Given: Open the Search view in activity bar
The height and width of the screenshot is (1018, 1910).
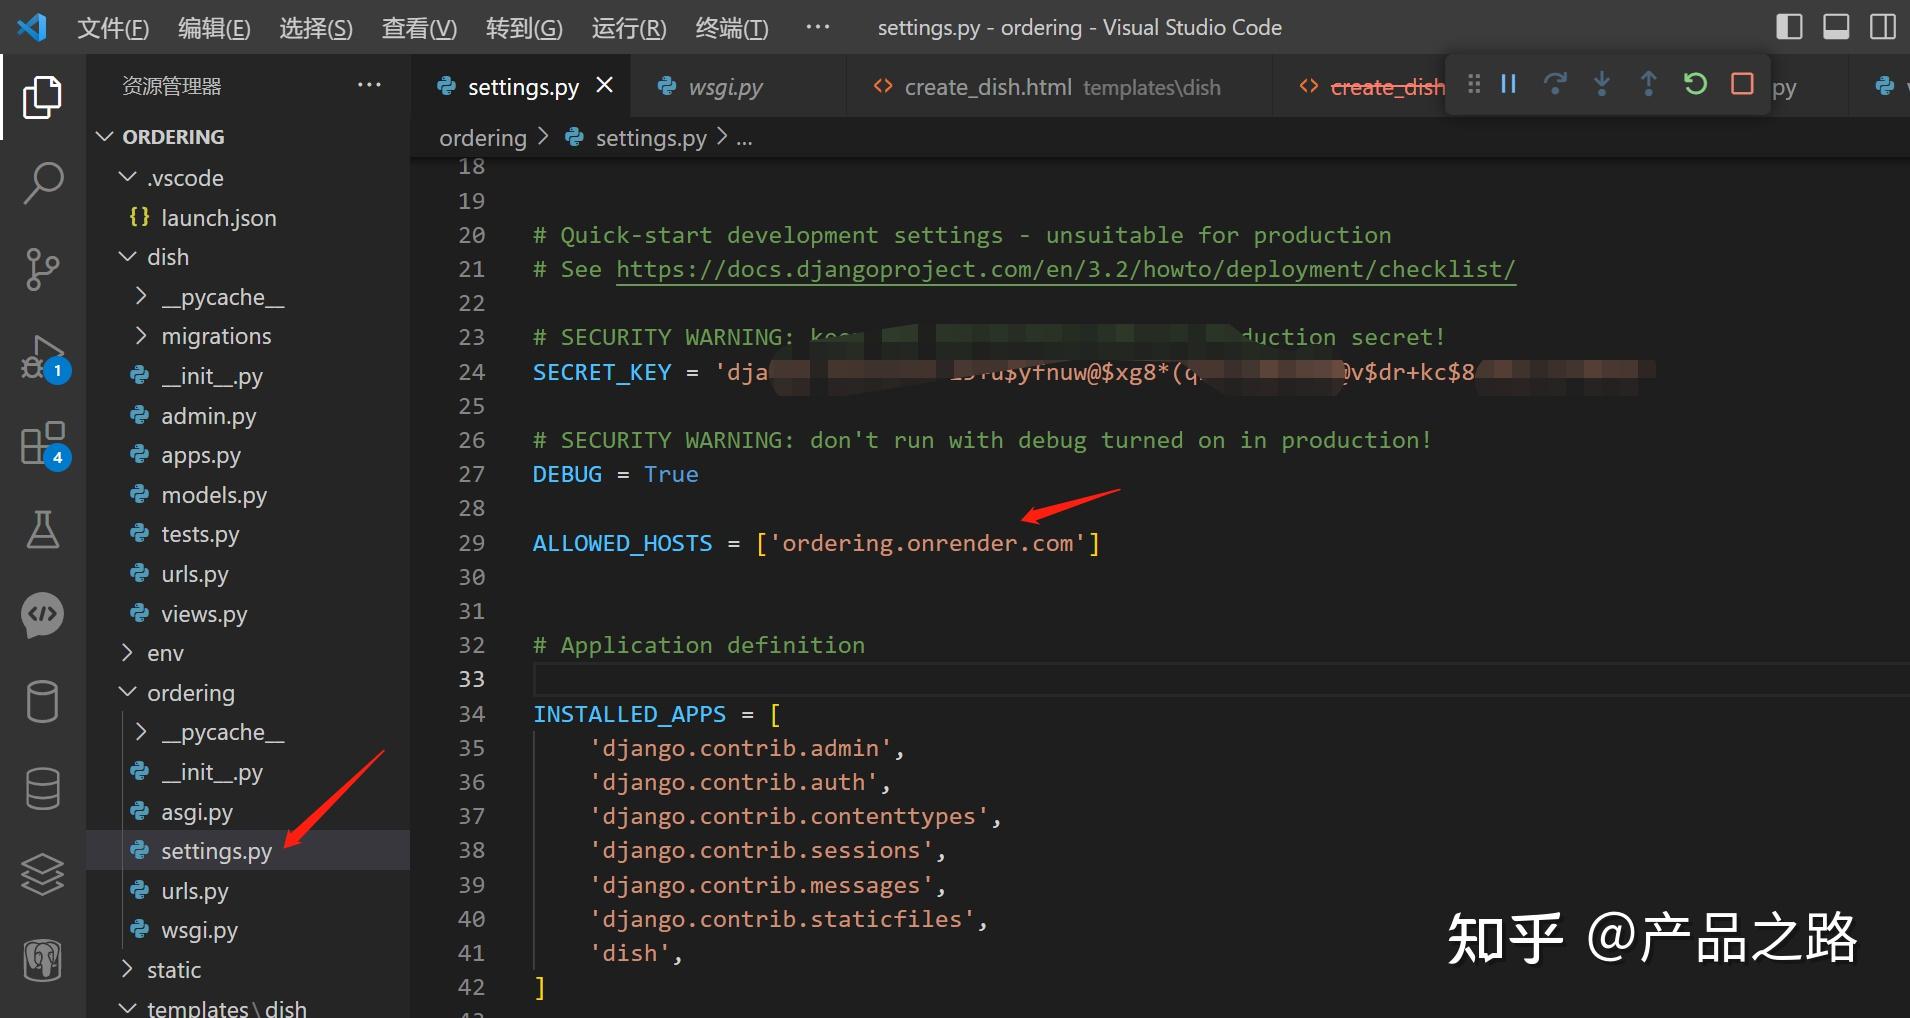Looking at the screenshot, I should pyautogui.click(x=42, y=183).
